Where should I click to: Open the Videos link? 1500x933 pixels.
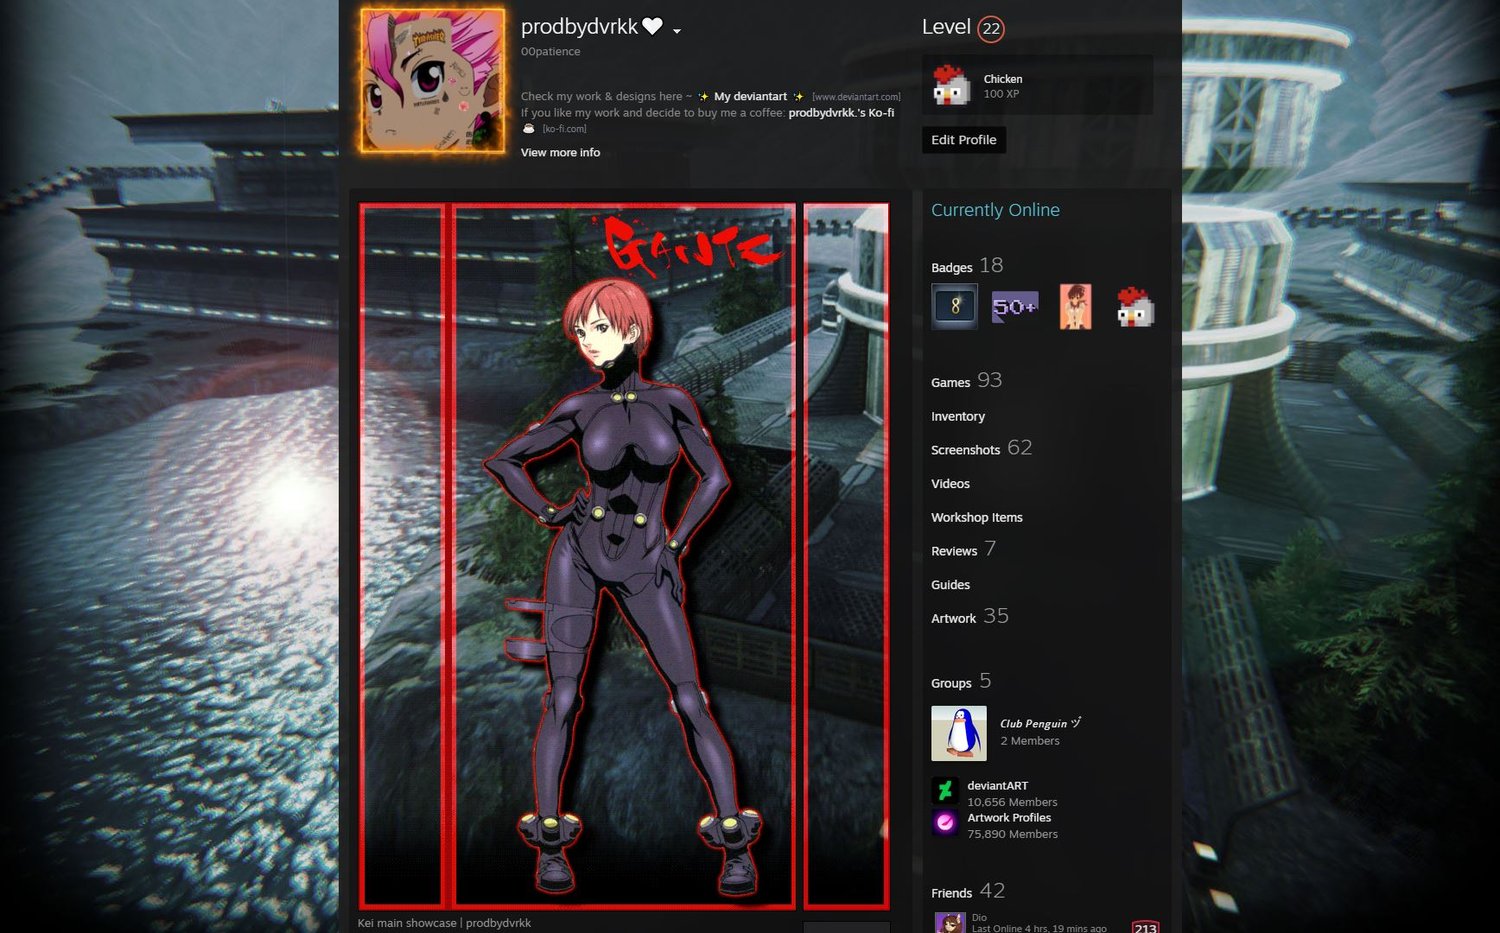tap(950, 483)
